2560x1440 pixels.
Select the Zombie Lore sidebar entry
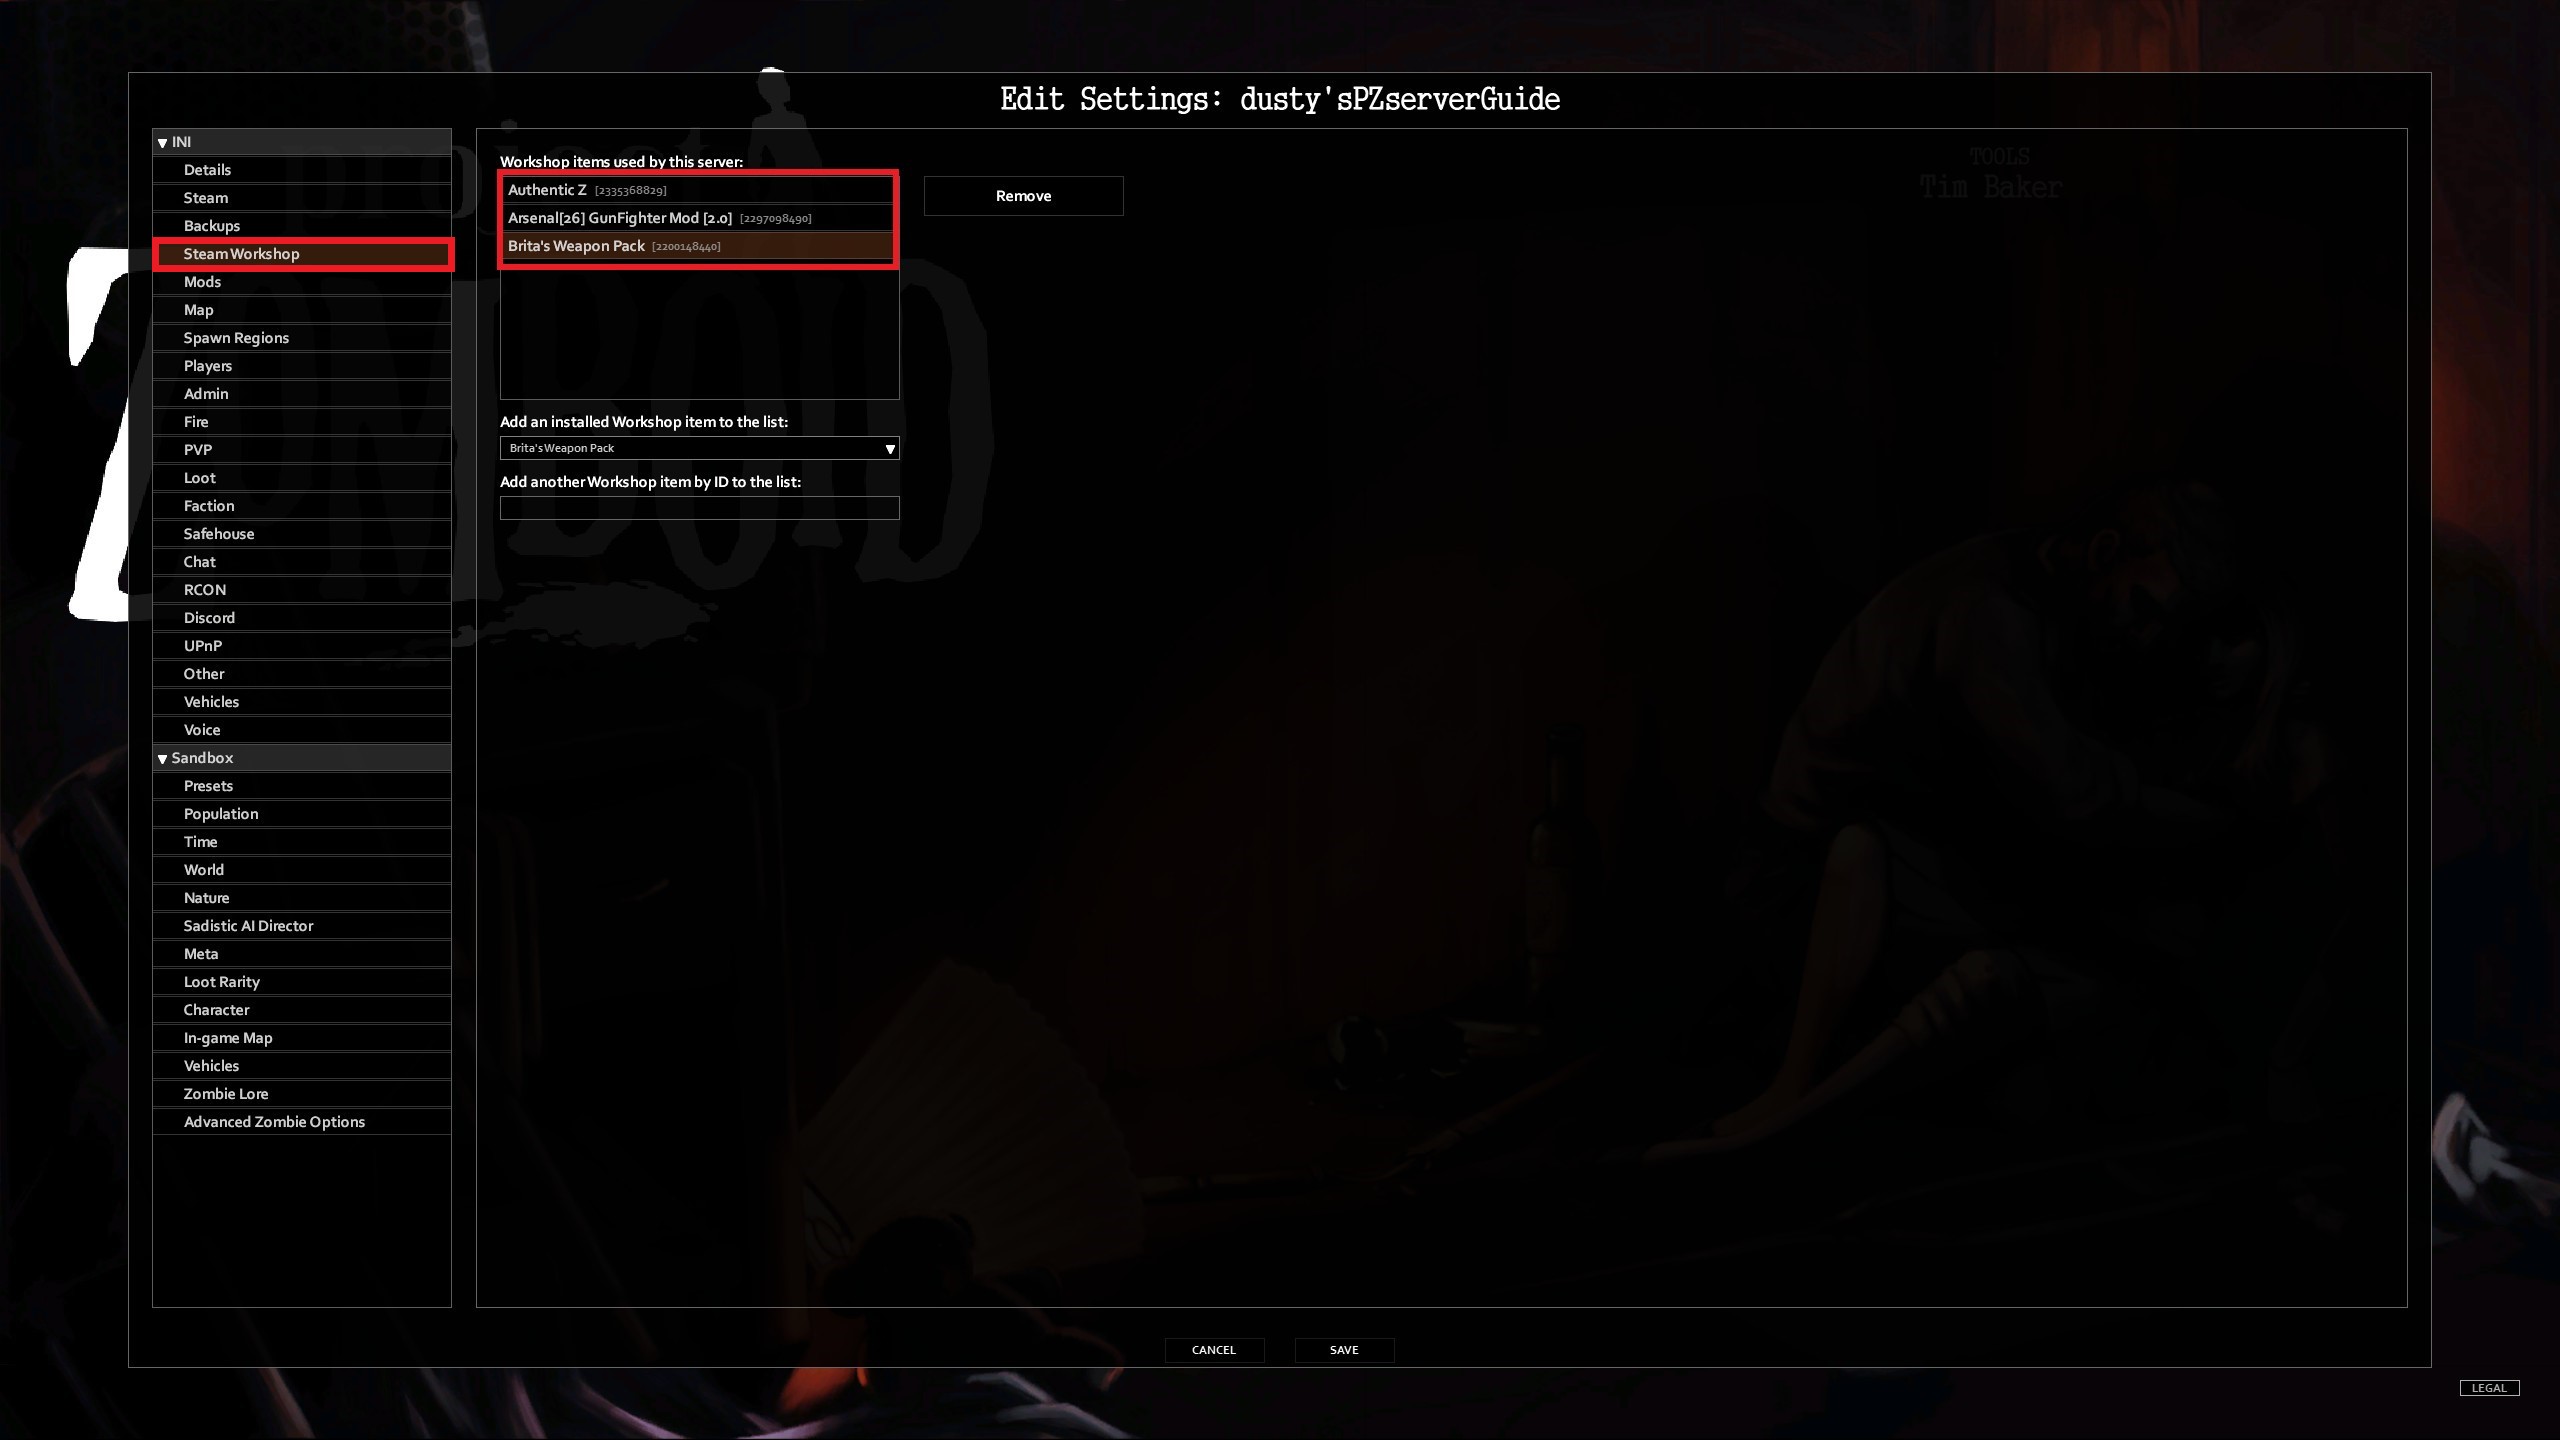pos(225,1092)
